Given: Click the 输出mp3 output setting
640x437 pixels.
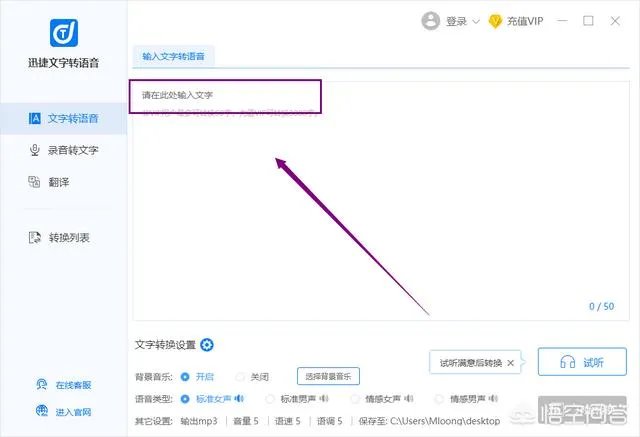Looking at the screenshot, I should (x=199, y=421).
